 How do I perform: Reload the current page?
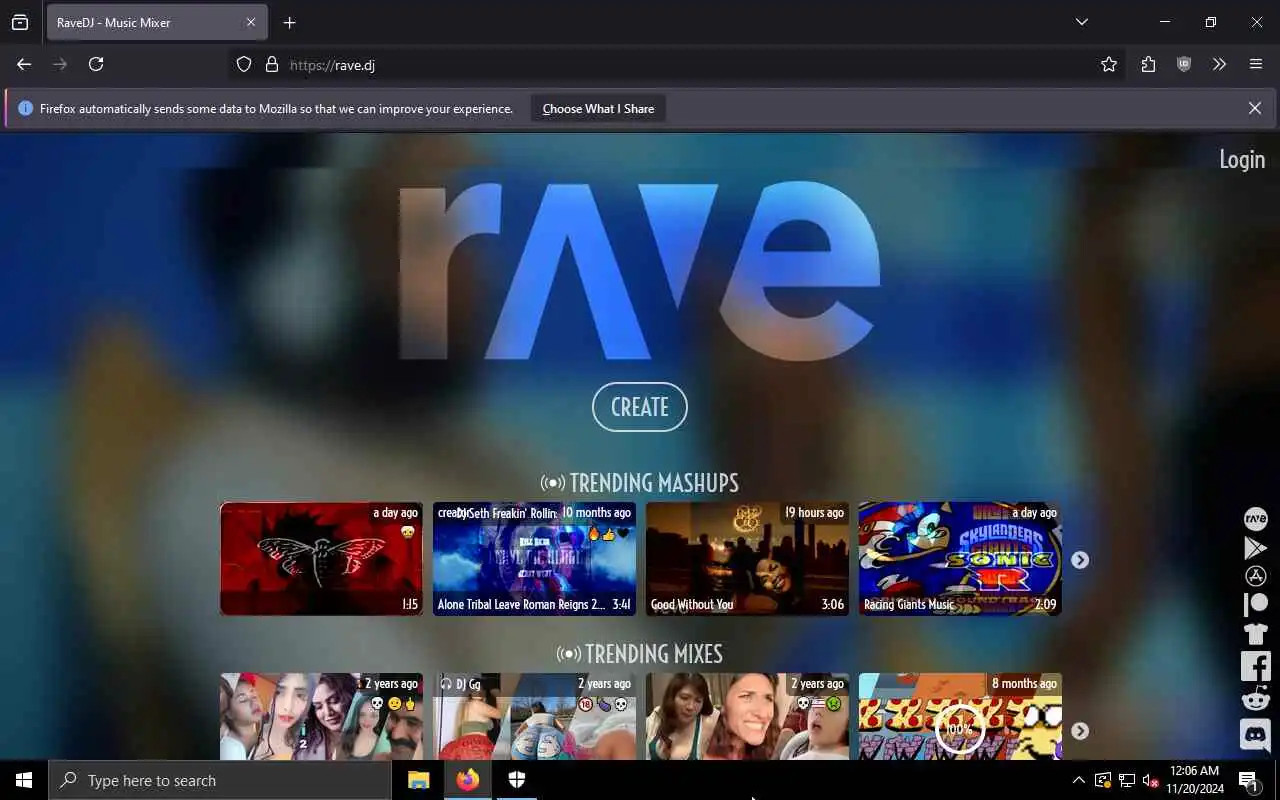tap(96, 64)
